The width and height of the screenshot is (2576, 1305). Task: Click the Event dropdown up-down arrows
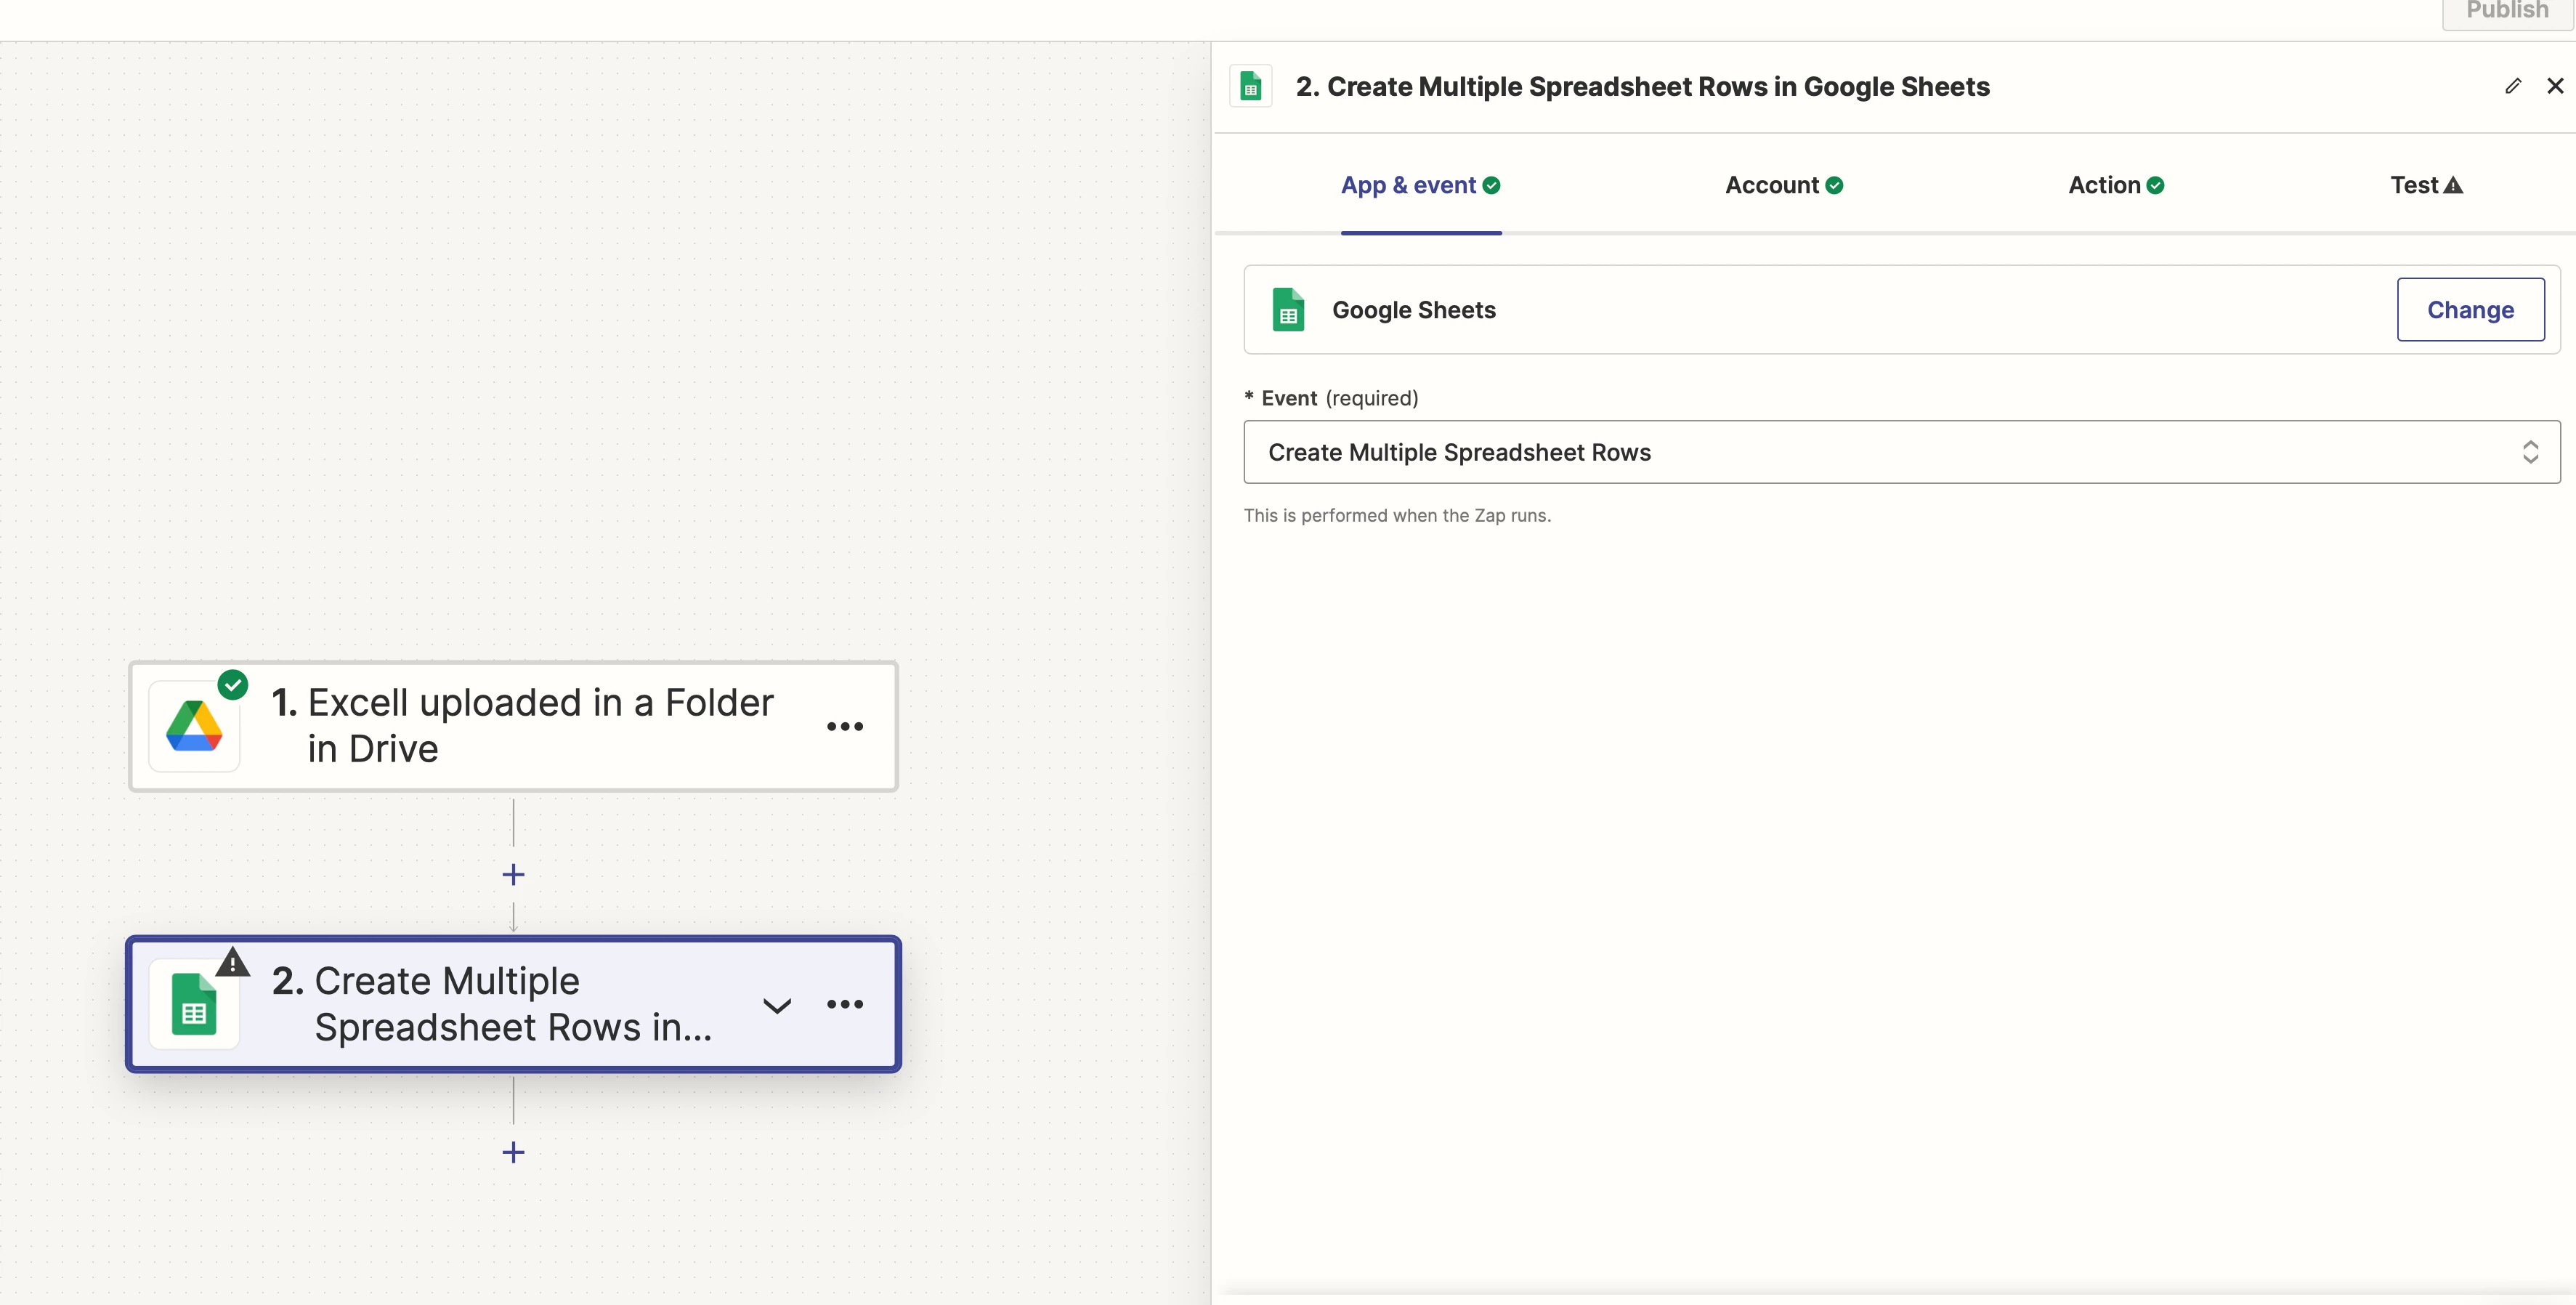[2530, 452]
